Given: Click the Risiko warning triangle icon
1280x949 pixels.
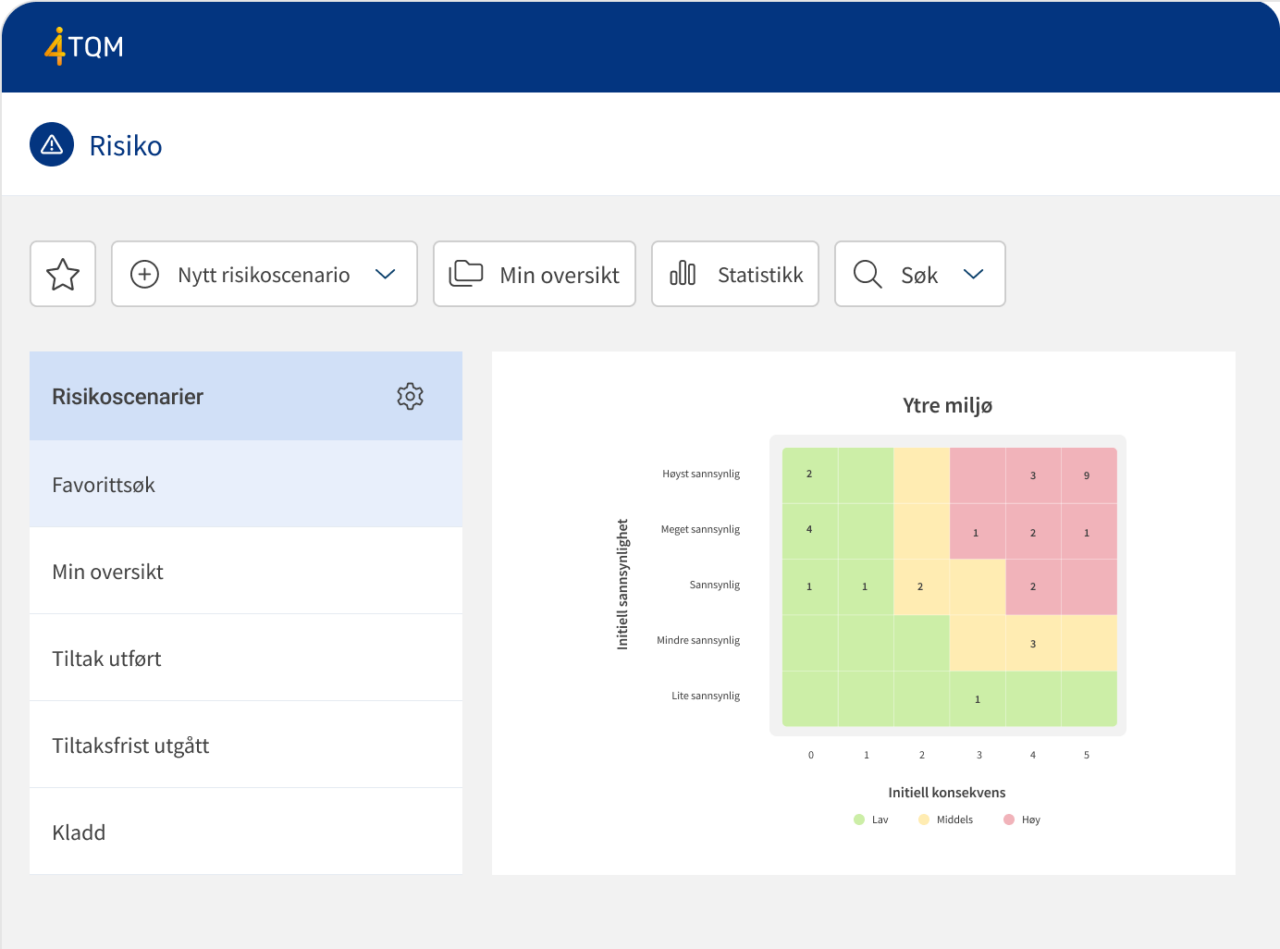Looking at the screenshot, I should tap(50, 144).
